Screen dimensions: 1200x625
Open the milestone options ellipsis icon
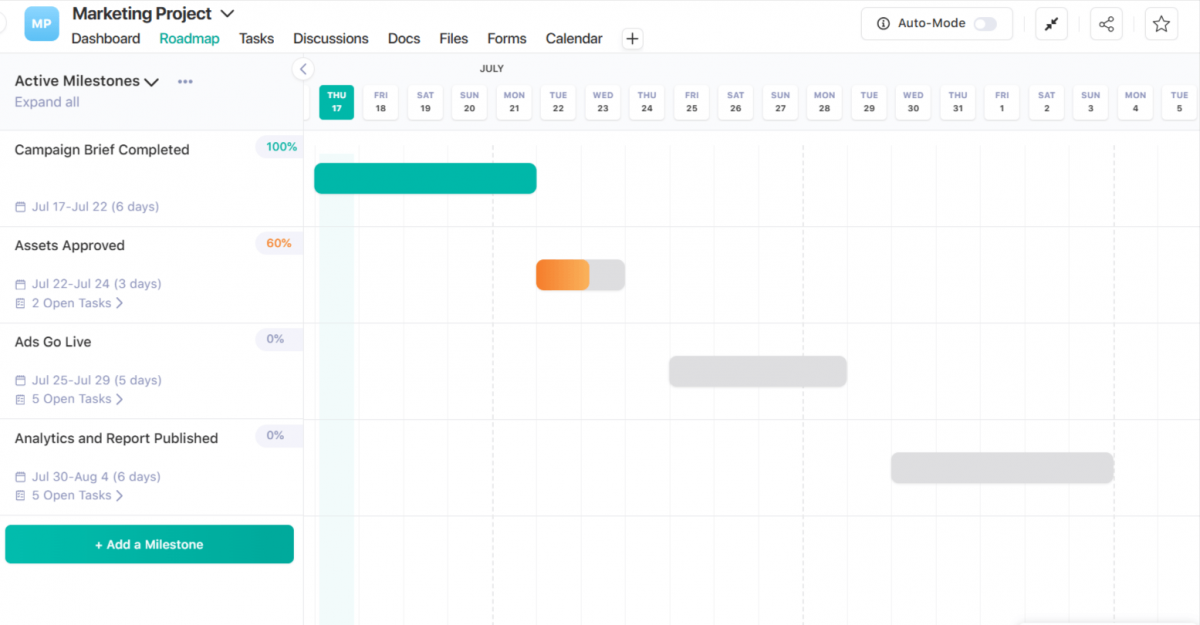click(x=185, y=81)
